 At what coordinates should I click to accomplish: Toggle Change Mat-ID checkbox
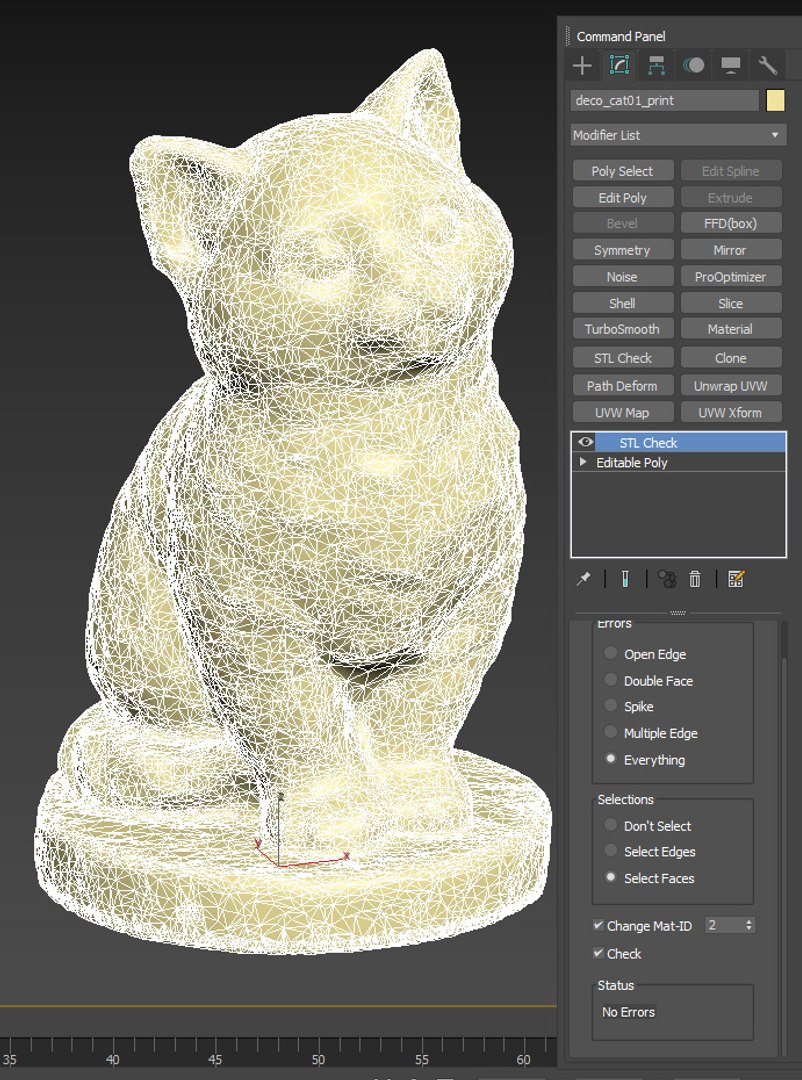[598, 925]
